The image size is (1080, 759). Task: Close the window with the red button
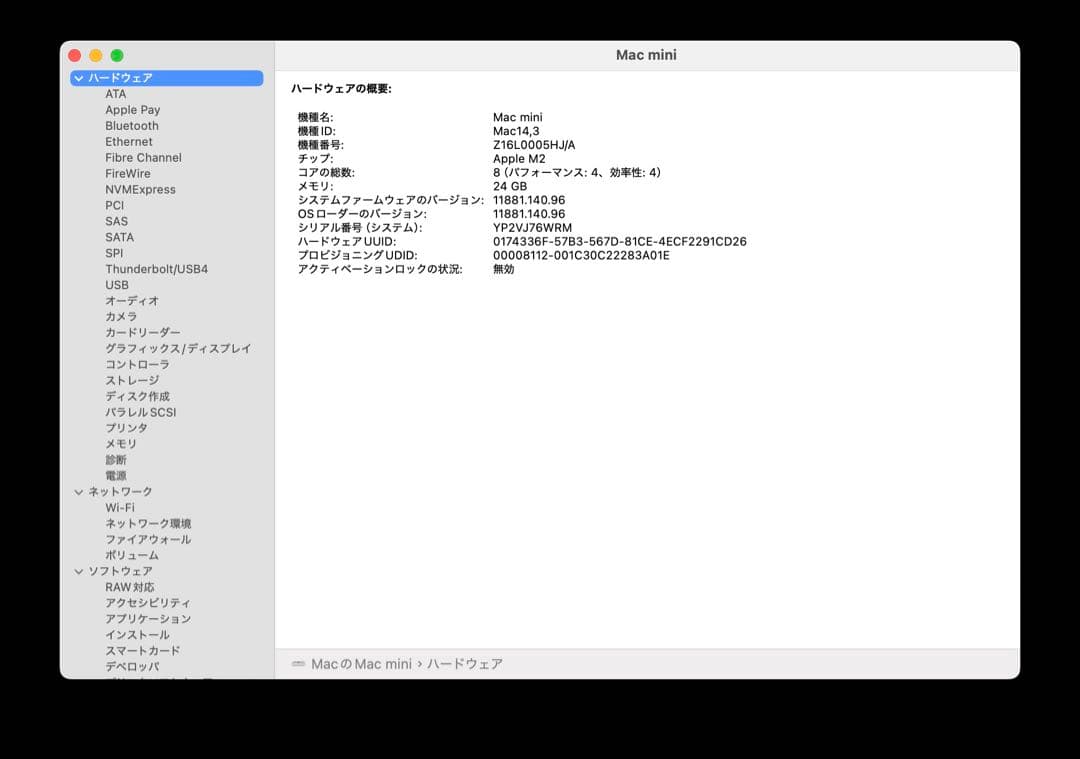74,55
